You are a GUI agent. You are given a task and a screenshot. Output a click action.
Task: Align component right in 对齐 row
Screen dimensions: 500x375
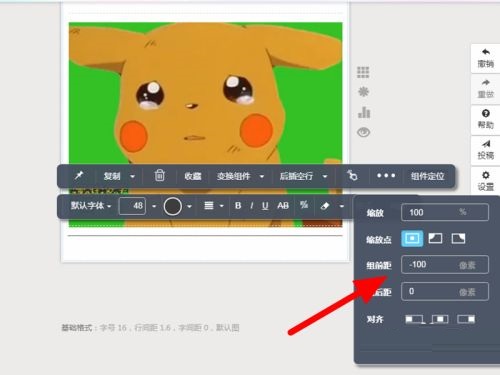click(466, 319)
